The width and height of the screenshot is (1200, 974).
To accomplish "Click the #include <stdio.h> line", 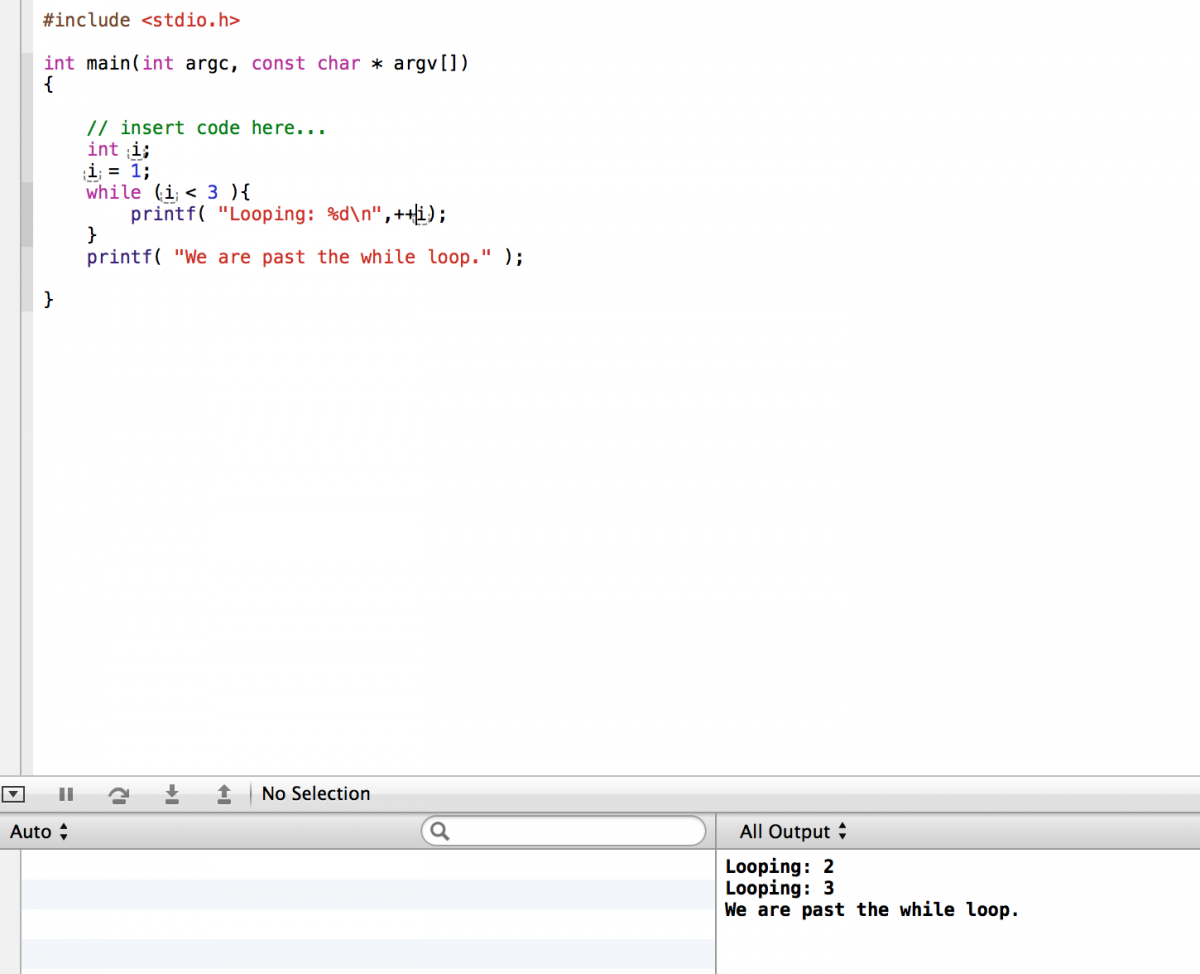I will click(x=141, y=20).
